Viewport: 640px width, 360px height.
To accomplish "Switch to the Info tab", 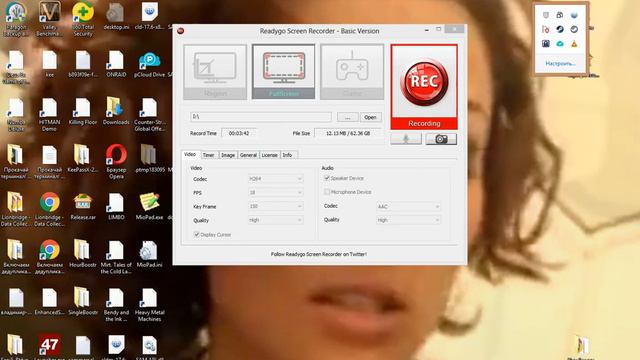I will click(x=288, y=155).
